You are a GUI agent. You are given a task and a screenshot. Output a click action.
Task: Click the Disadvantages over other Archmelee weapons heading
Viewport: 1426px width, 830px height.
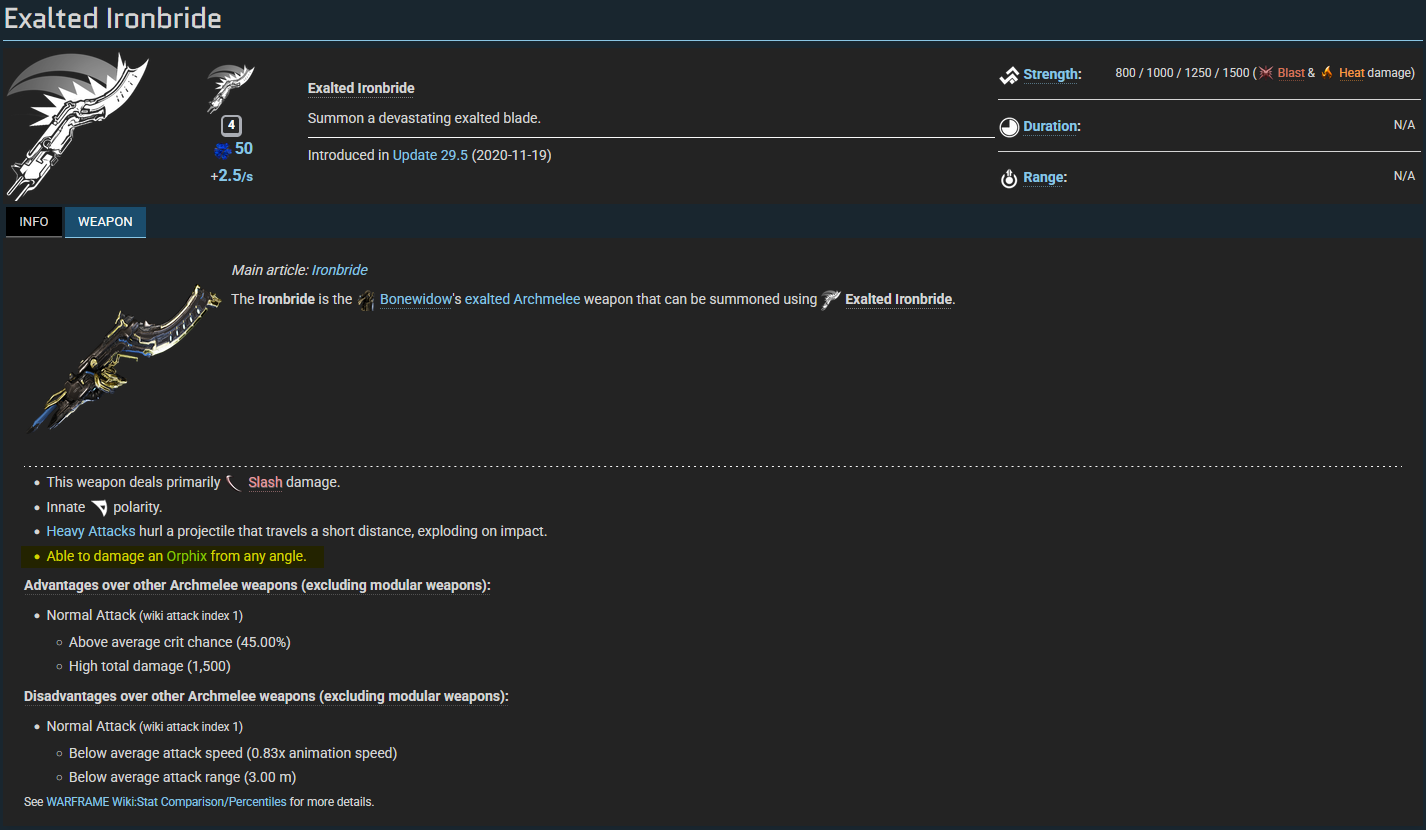(266, 696)
